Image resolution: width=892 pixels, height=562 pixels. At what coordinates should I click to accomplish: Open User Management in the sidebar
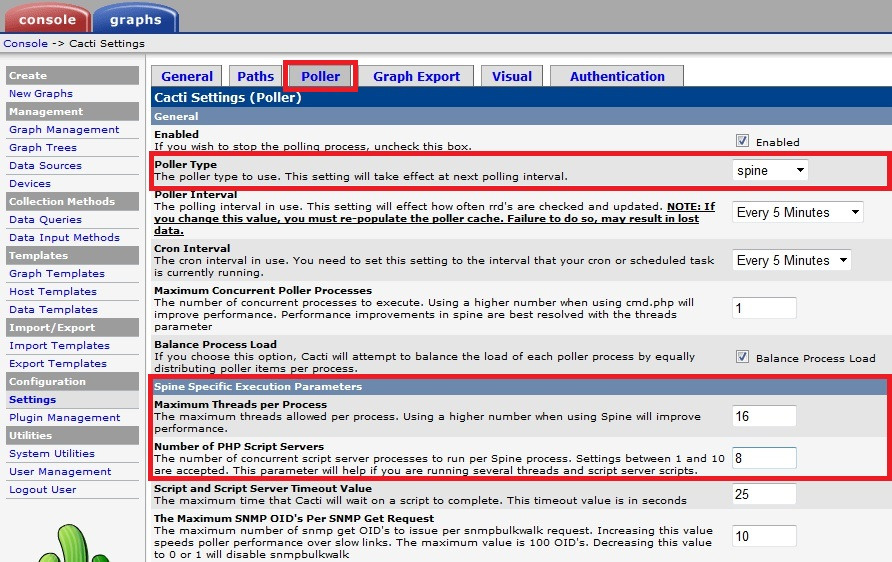click(60, 472)
